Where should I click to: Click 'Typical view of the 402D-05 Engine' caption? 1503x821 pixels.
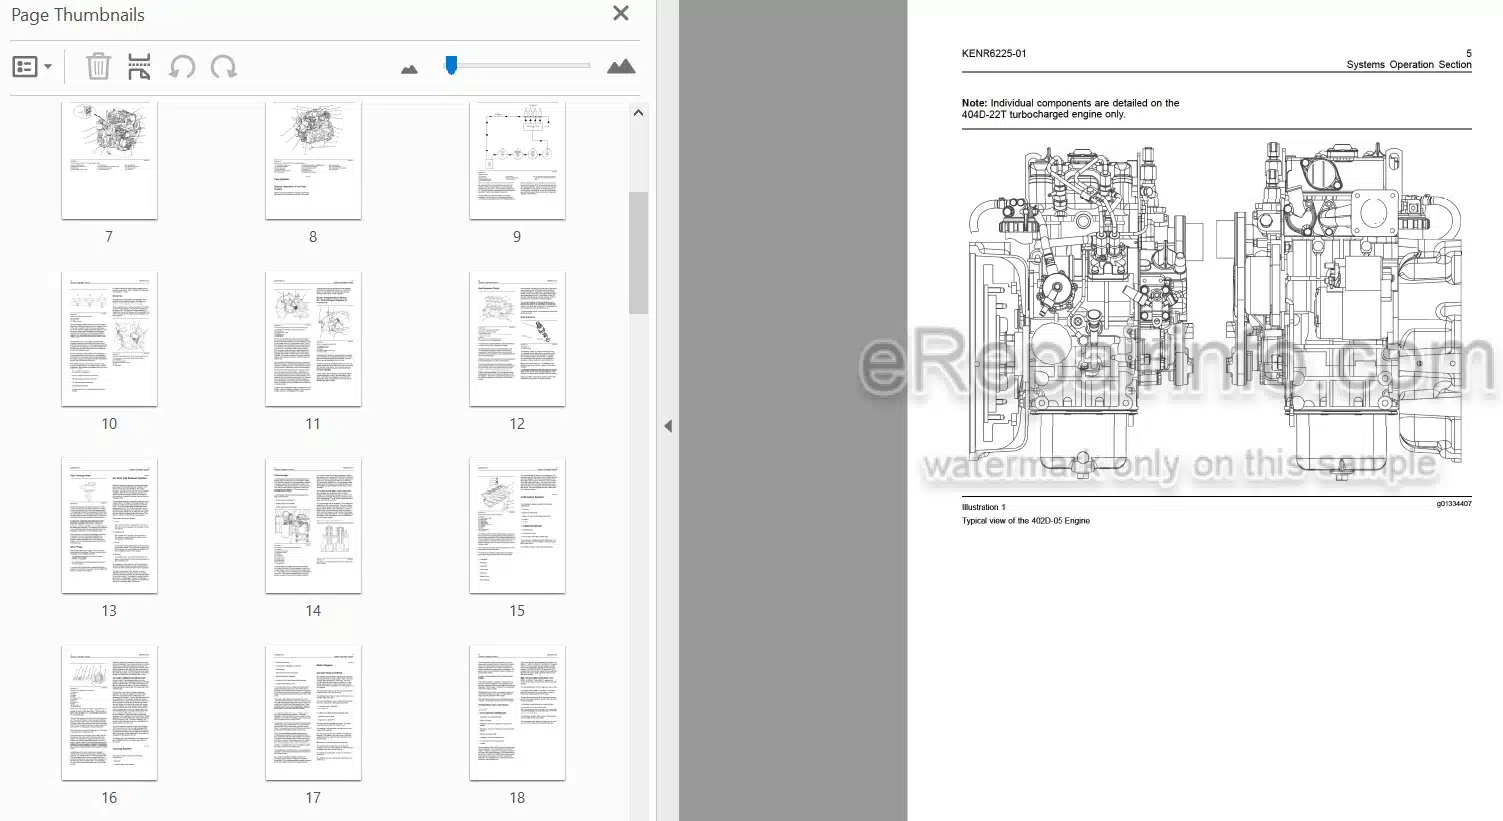click(1026, 521)
